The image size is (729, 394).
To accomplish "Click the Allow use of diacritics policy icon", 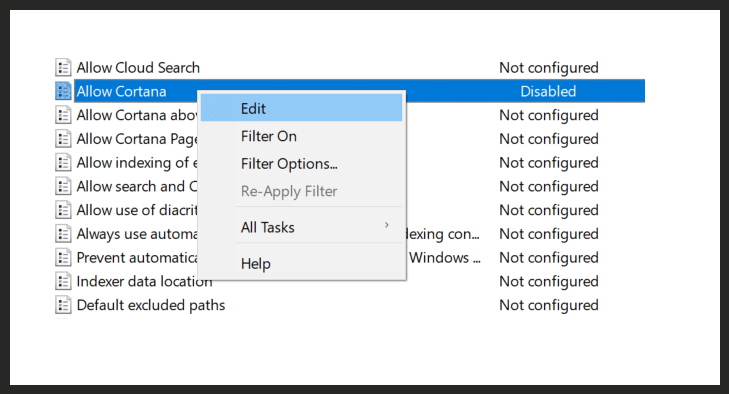I will 63,210.
